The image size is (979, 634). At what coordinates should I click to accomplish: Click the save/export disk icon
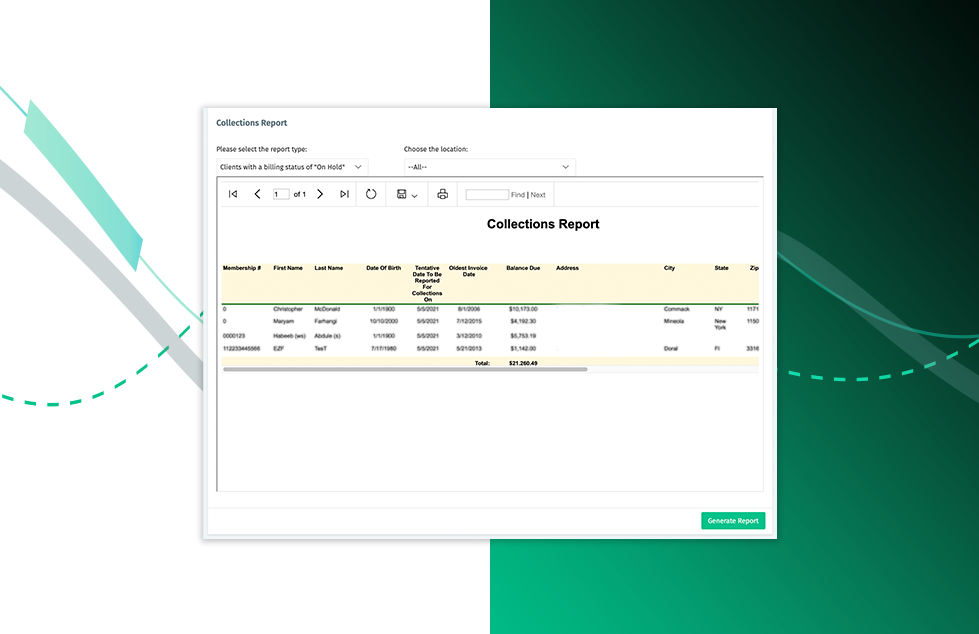coord(401,194)
